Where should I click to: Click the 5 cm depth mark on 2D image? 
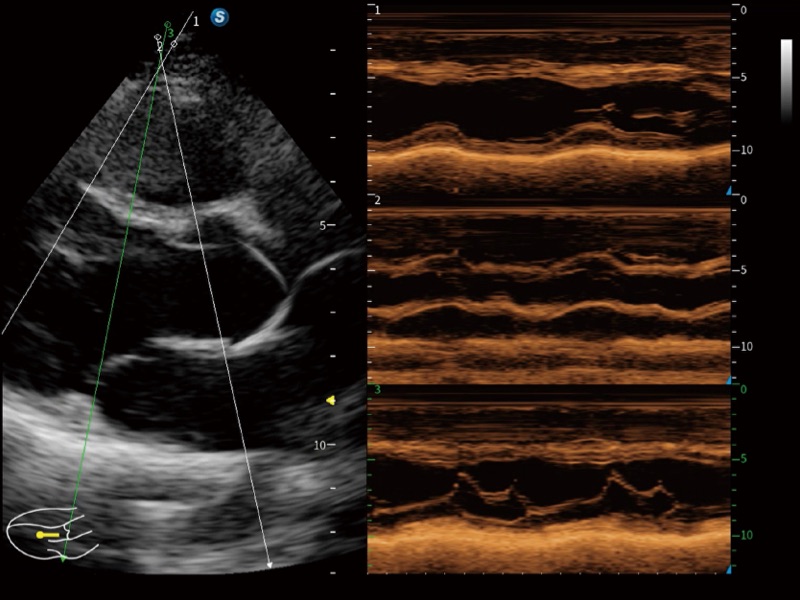tap(326, 226)
